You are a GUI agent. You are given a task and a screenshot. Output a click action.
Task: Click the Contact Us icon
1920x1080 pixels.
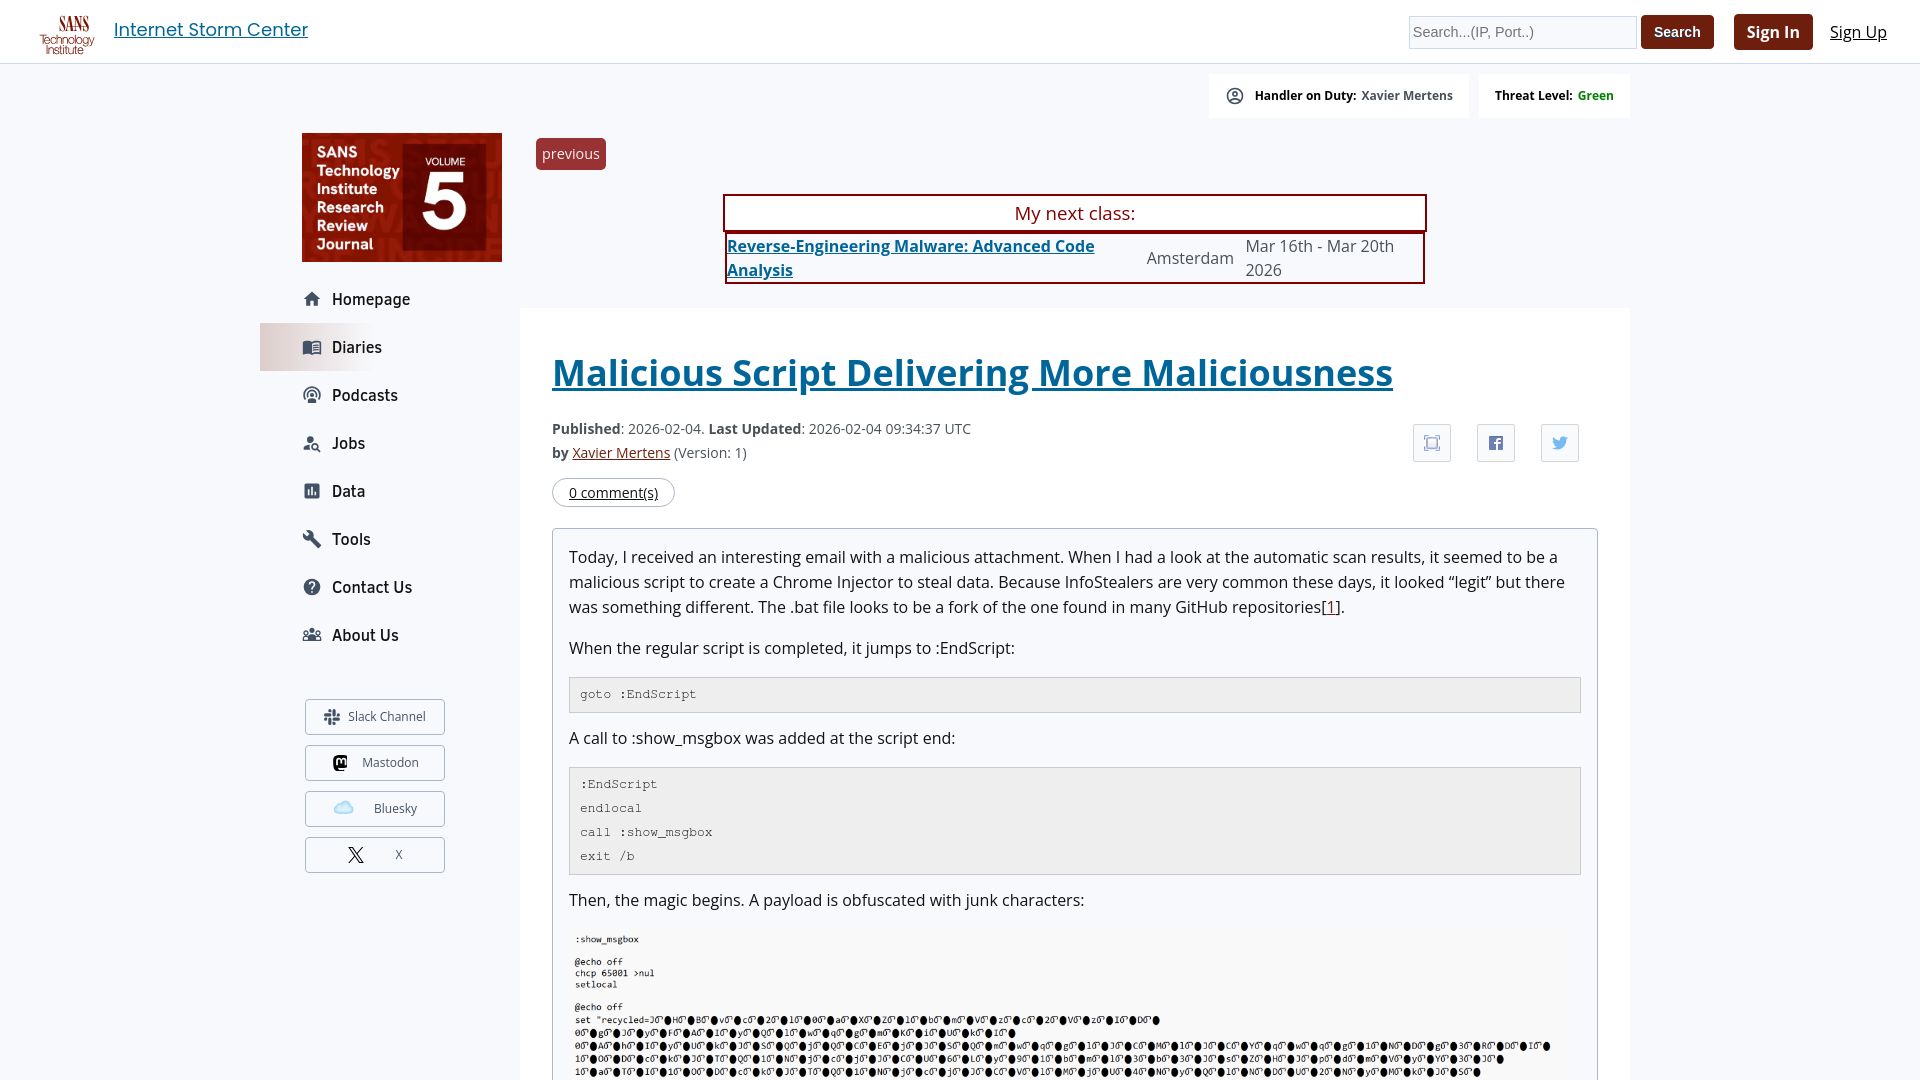312,587
